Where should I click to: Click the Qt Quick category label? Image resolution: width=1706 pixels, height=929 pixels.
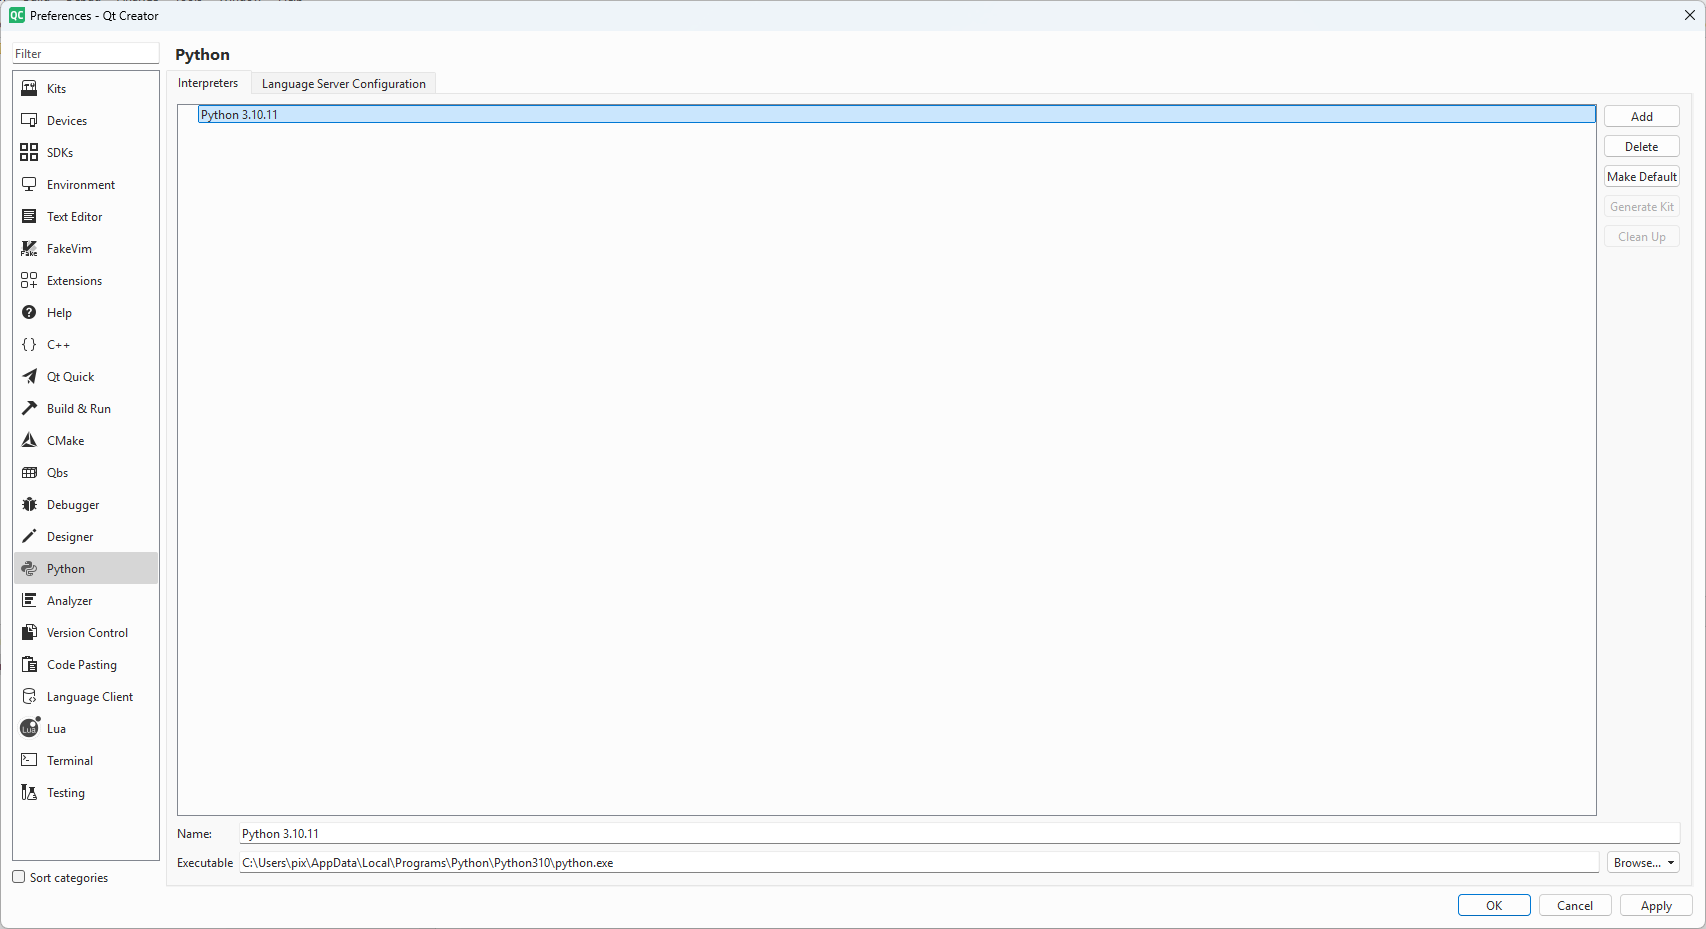tap(70, 377)
